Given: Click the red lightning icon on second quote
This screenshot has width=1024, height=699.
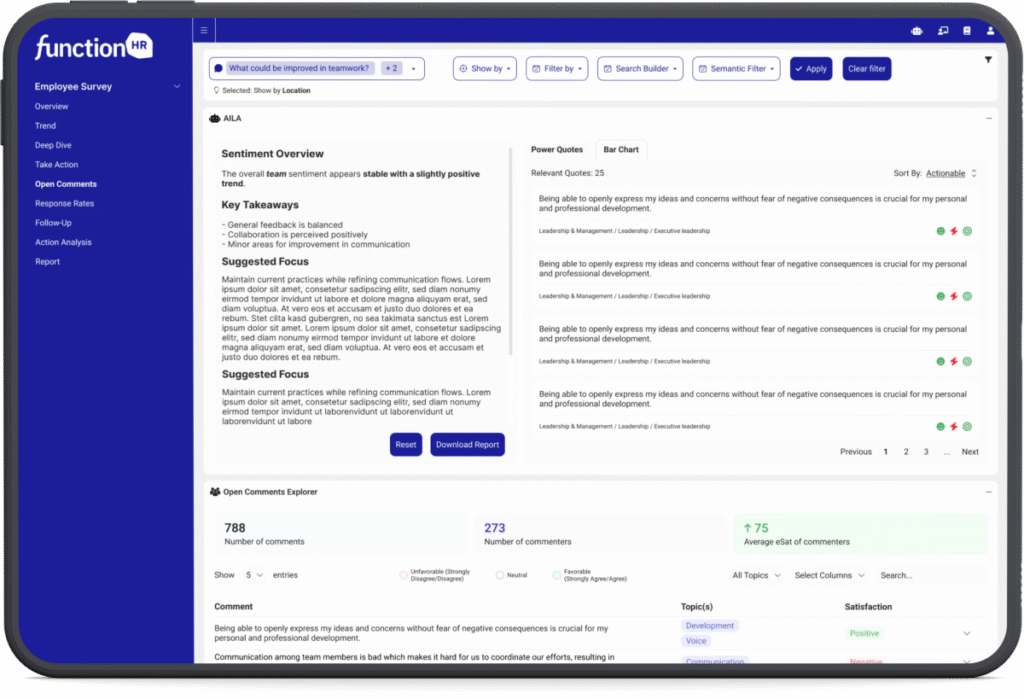Looking at the screenshot, I should pos(954,296).
